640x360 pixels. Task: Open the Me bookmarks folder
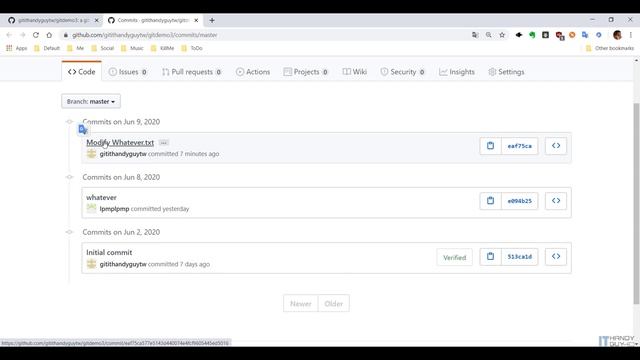point(76,48)
